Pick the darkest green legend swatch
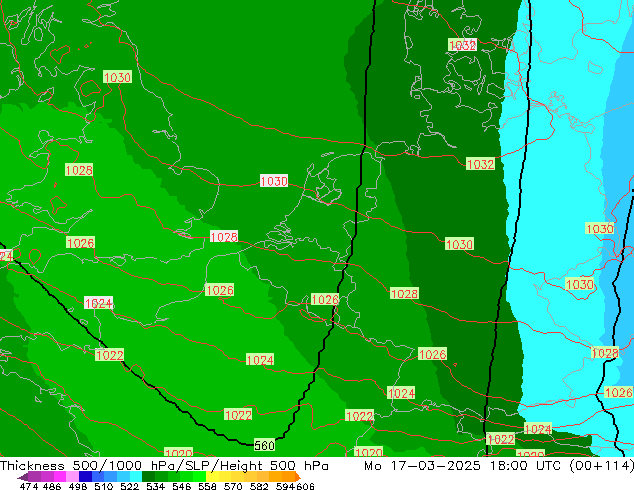Screen dimensions: 634x490 tap(149, 477)
